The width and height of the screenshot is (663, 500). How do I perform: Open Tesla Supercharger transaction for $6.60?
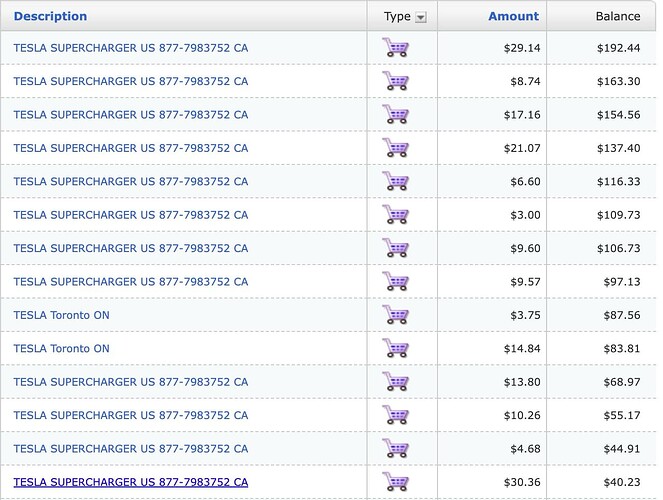point(131,181)
